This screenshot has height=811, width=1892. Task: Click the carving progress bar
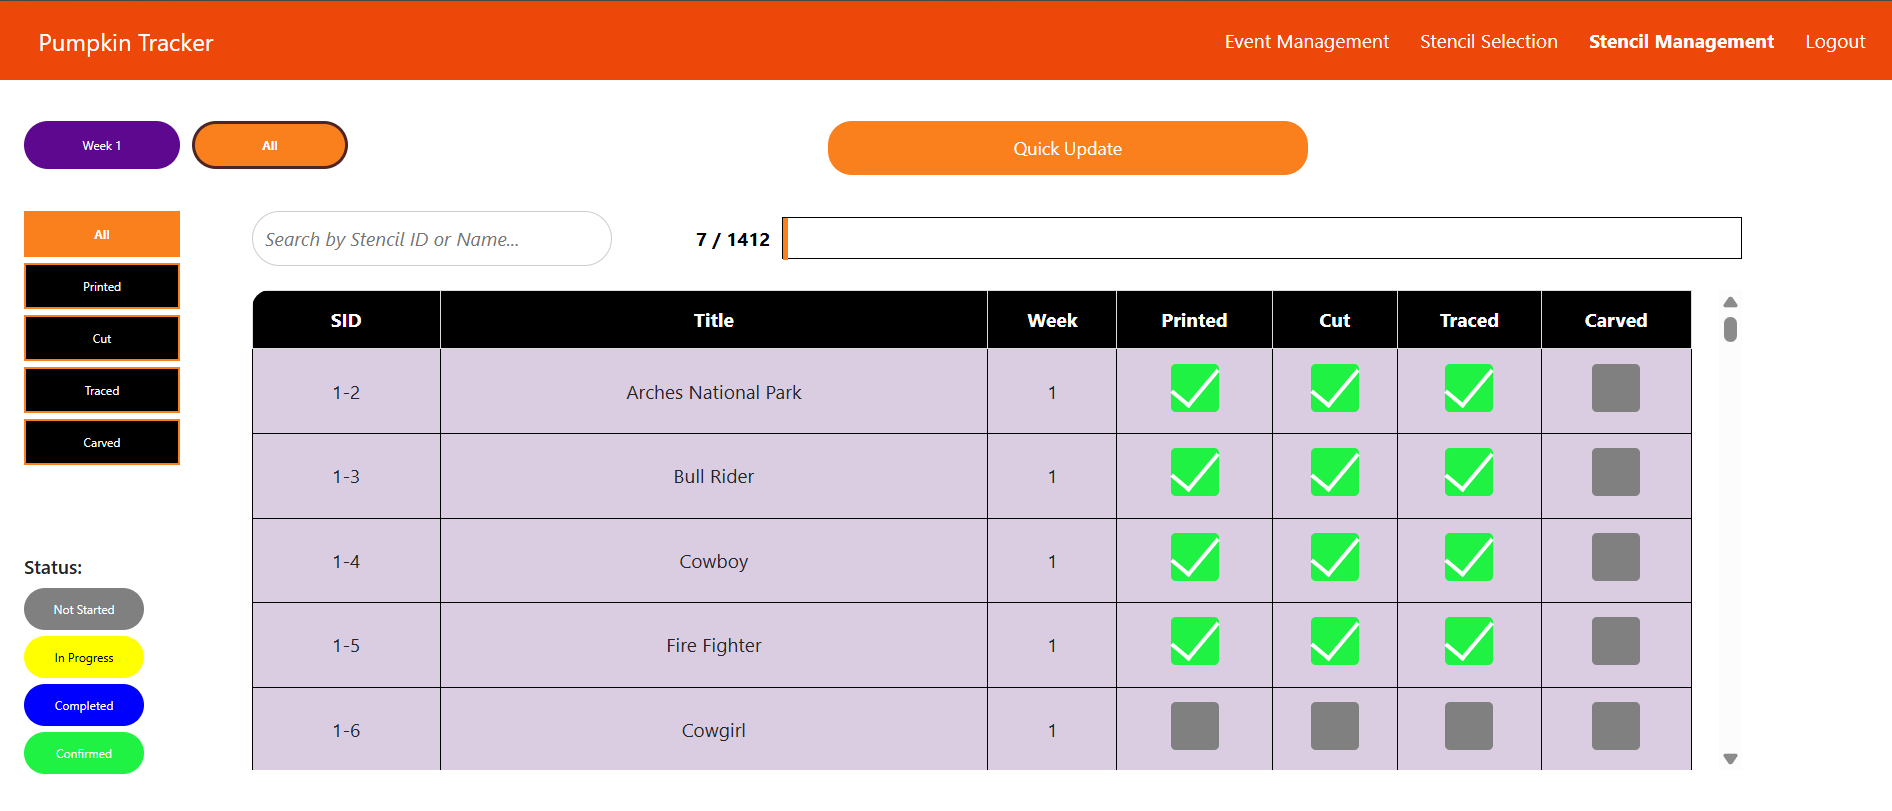[x=1261, y=238]
